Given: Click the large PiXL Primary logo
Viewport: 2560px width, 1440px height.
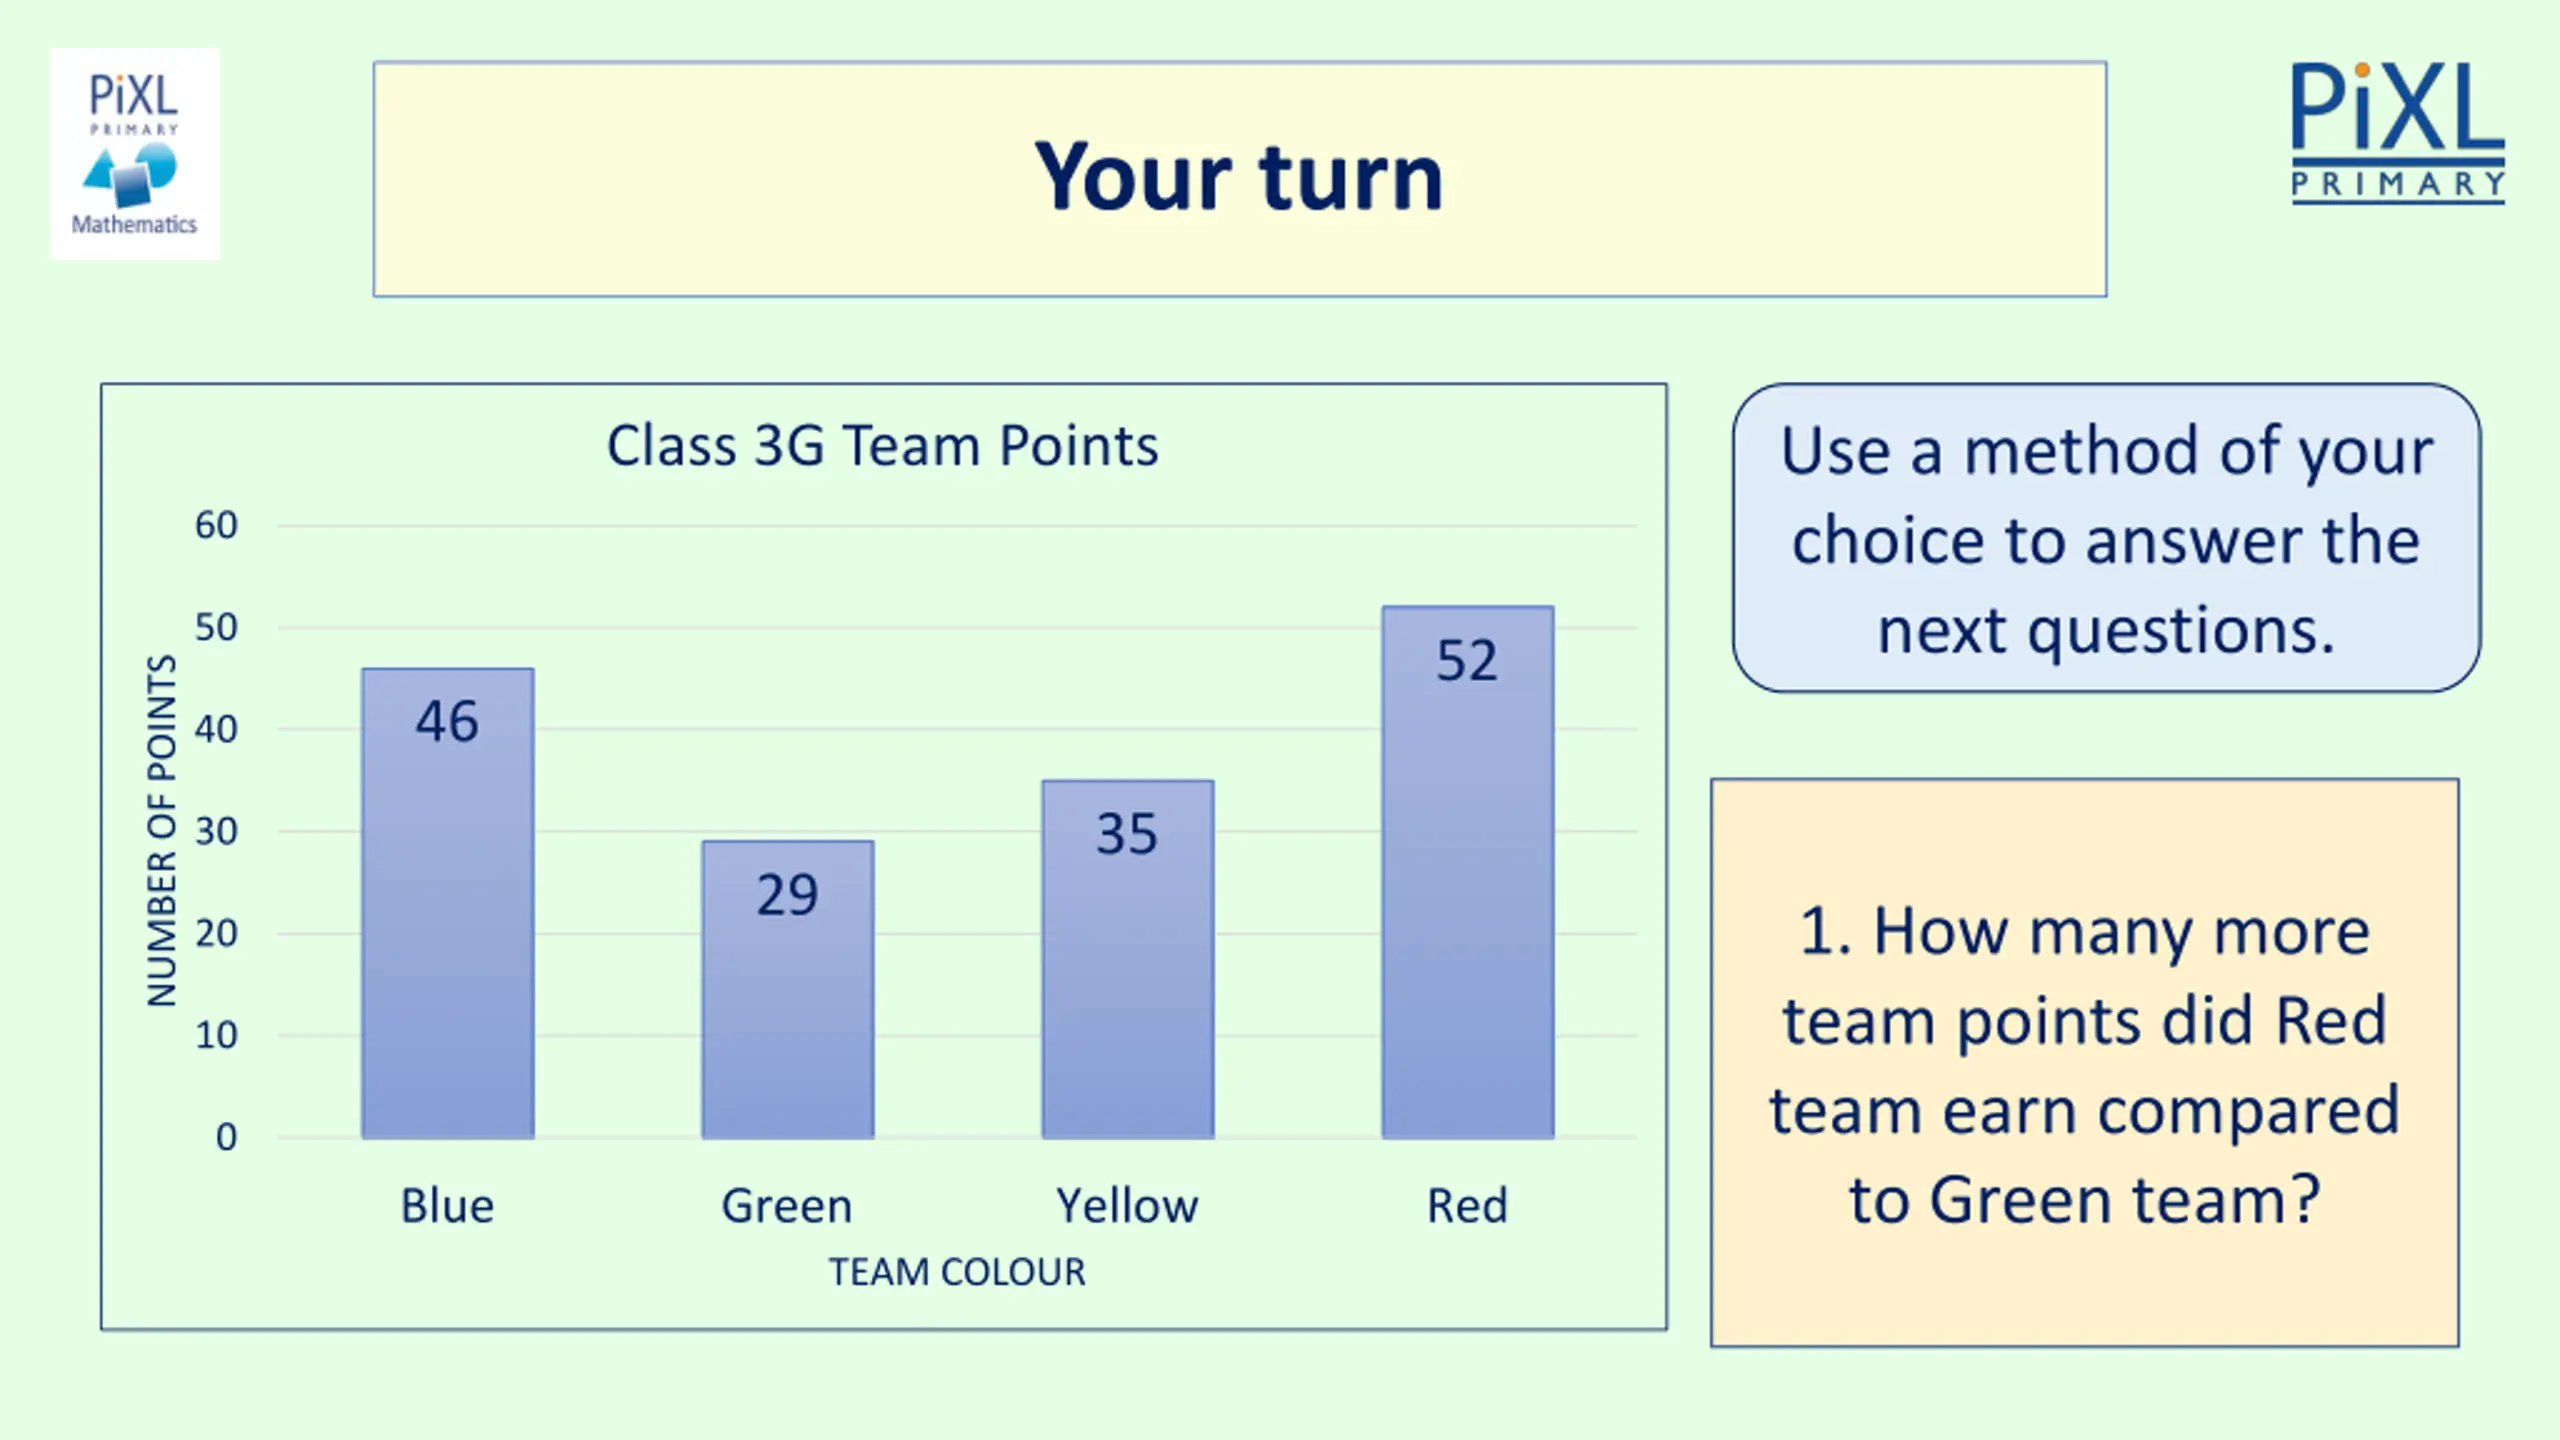Looking at the screenshot, I should pos(2398,134).
